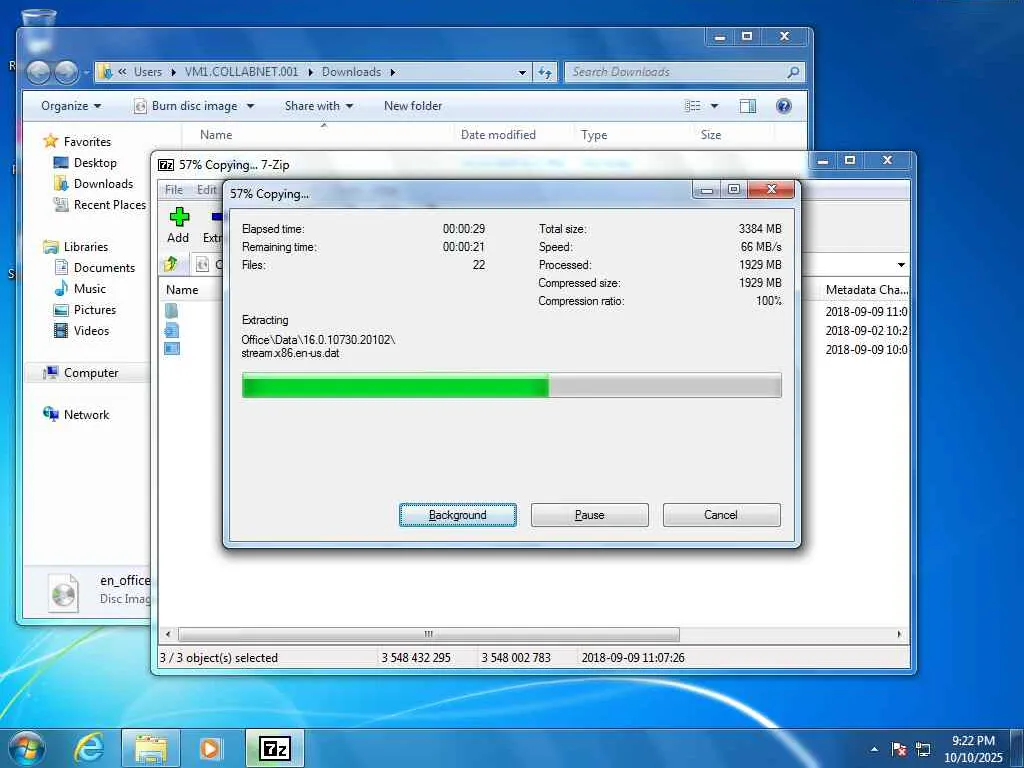
Task: Open view options dropdown arrow
Action: [x=714, y=106]
